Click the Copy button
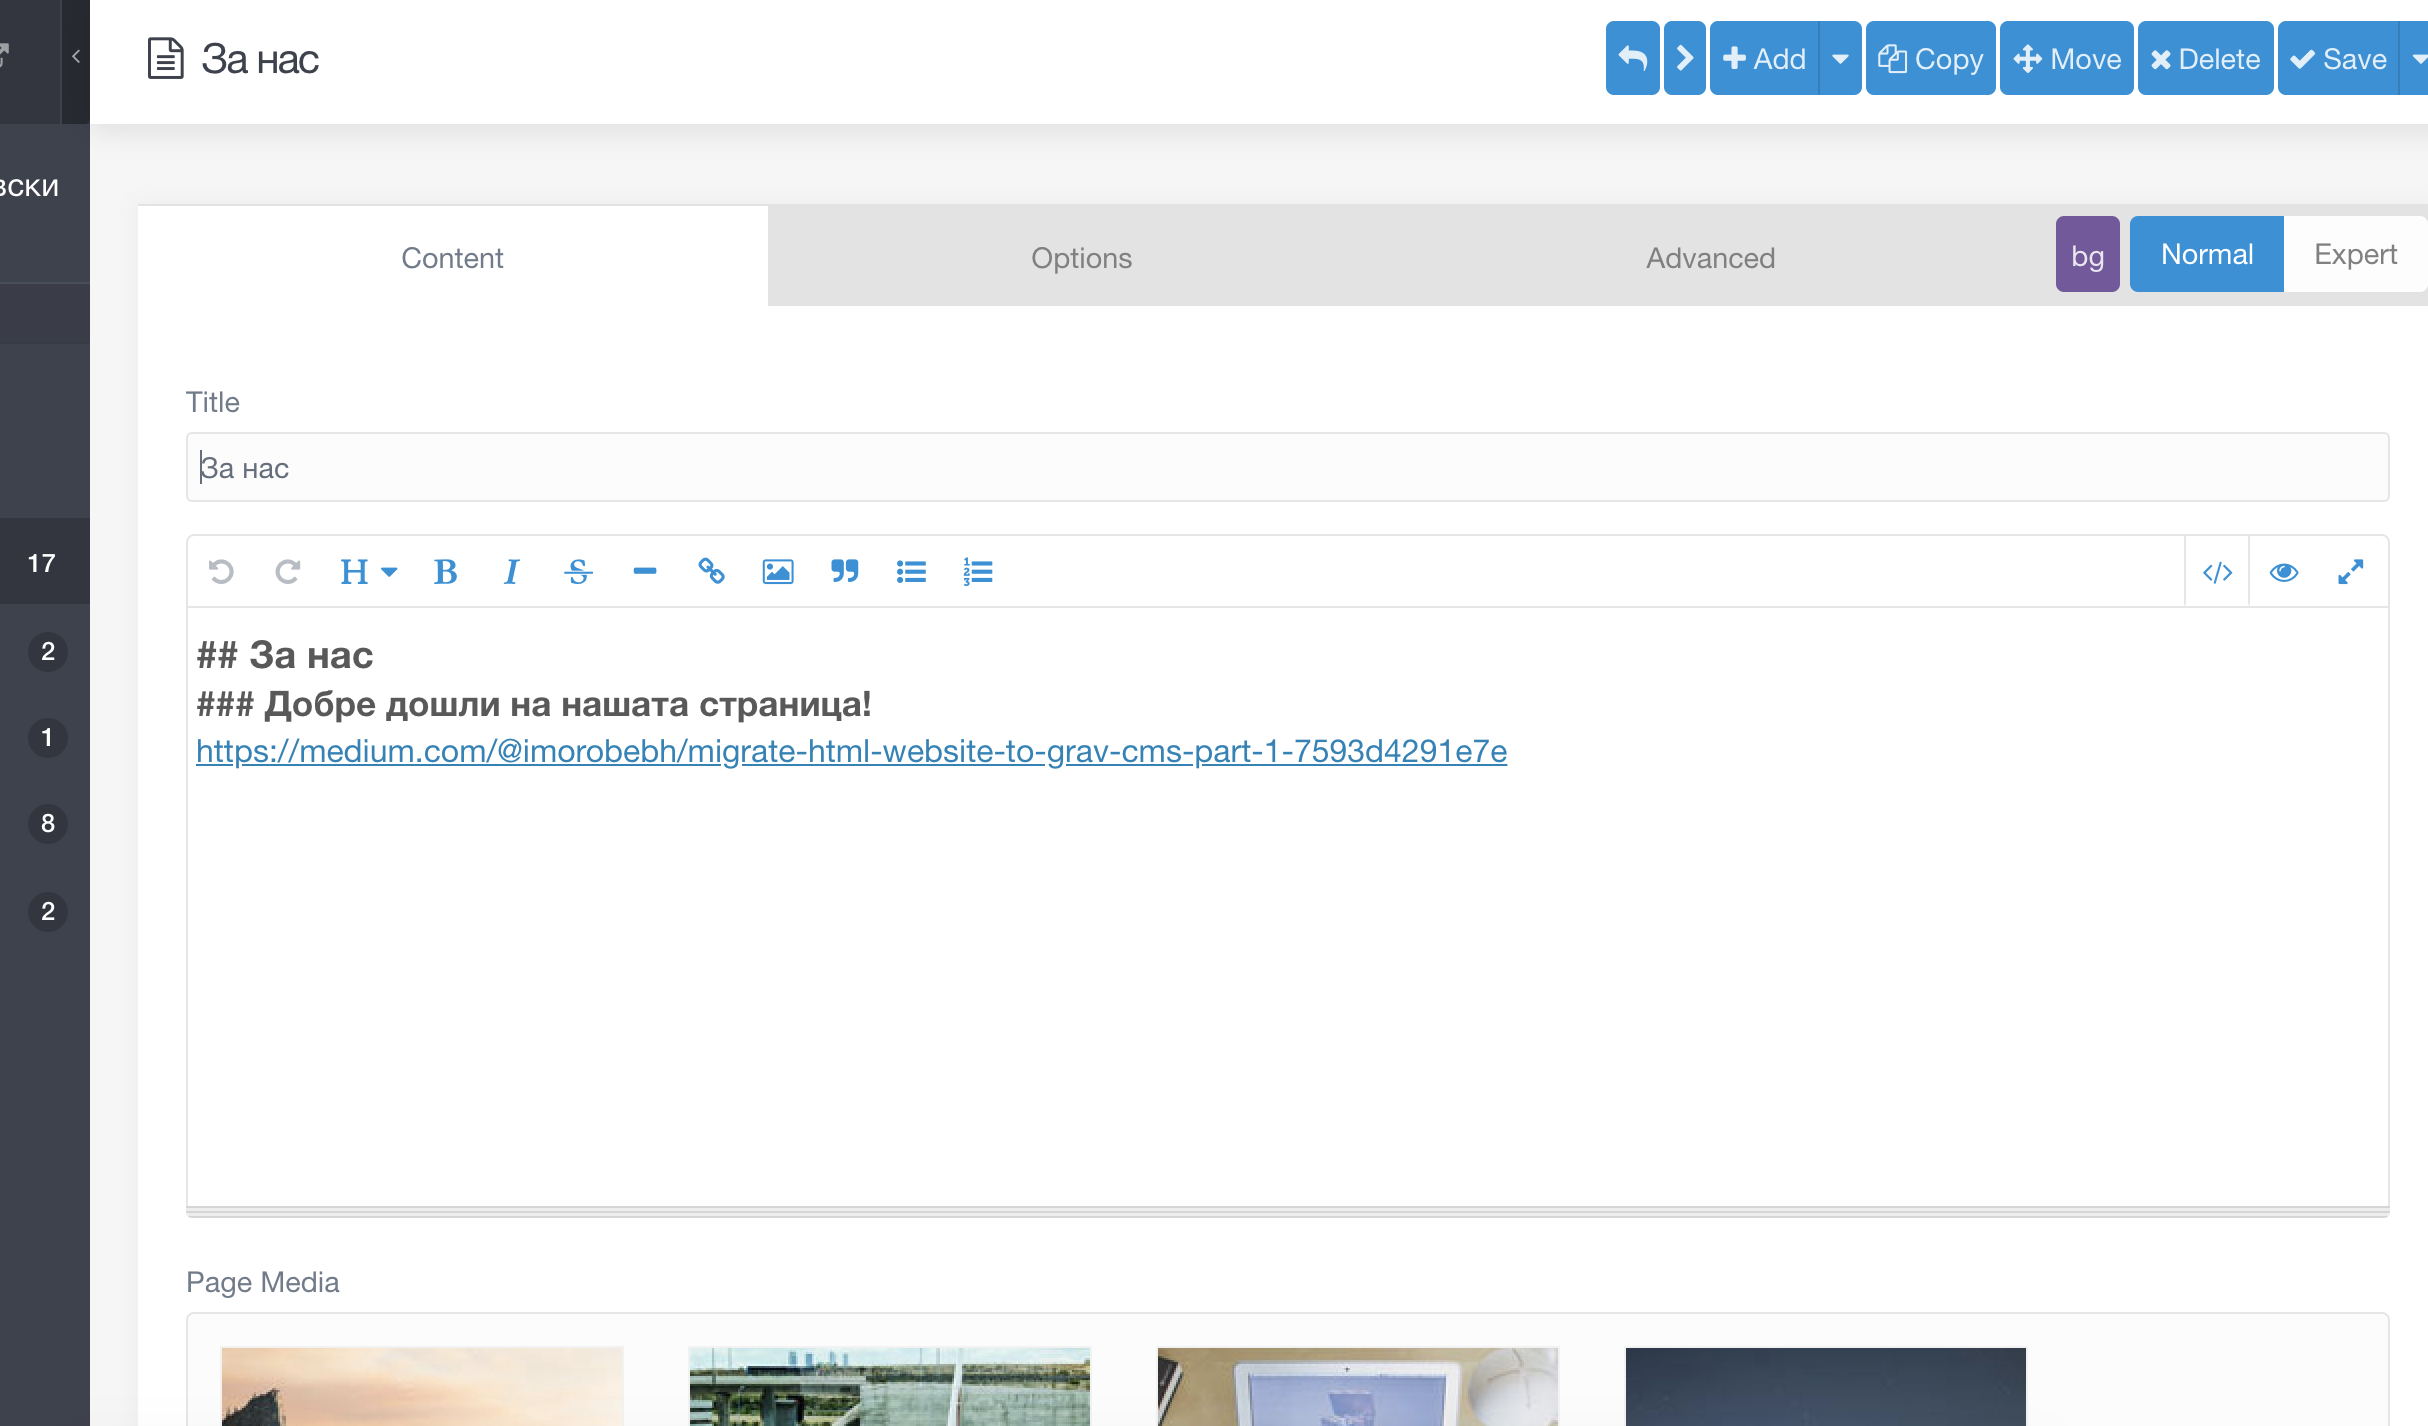2428x1426 pixels. coord(1931,58)
